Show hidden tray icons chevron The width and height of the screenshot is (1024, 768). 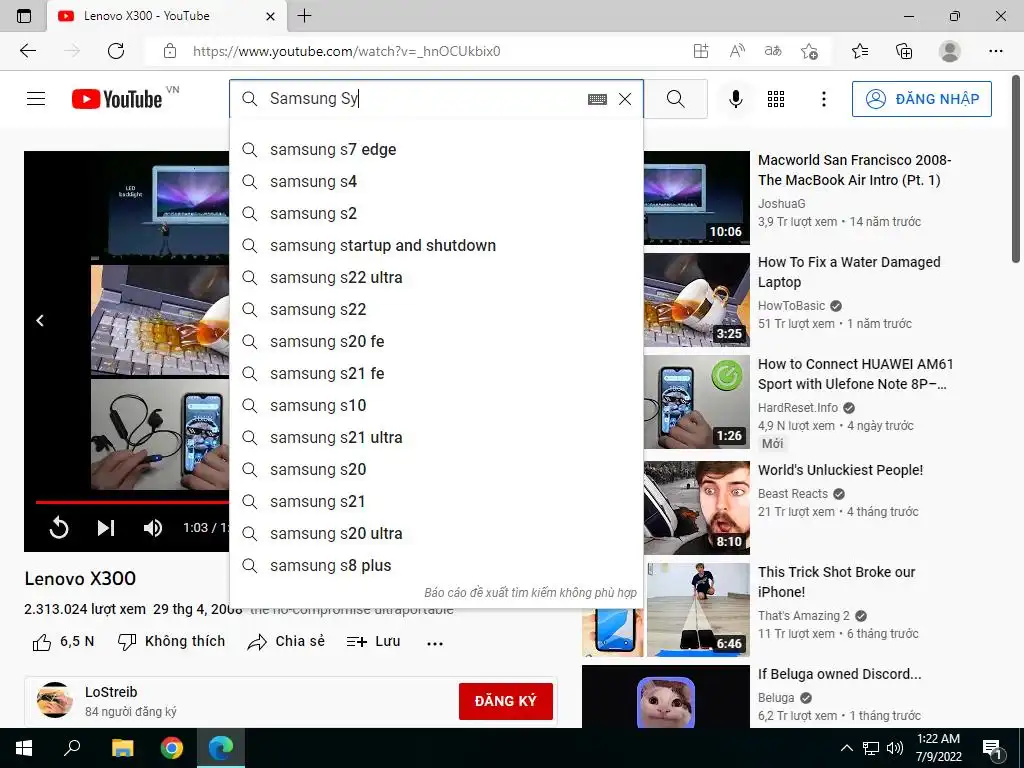846,748
